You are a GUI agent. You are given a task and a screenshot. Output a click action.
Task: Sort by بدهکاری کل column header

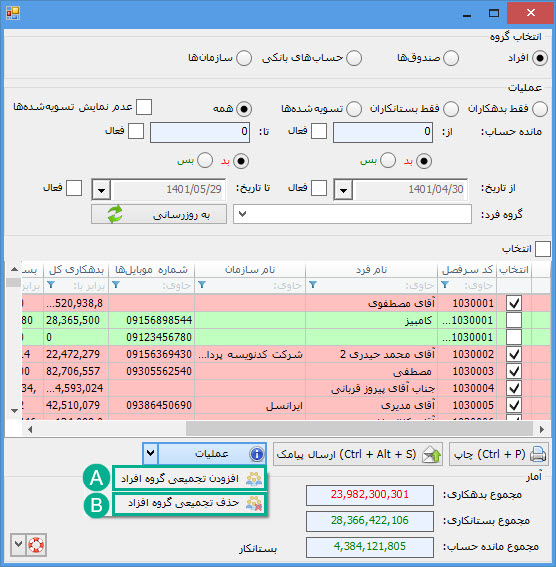pyautogui.click(x=76, y=270)
